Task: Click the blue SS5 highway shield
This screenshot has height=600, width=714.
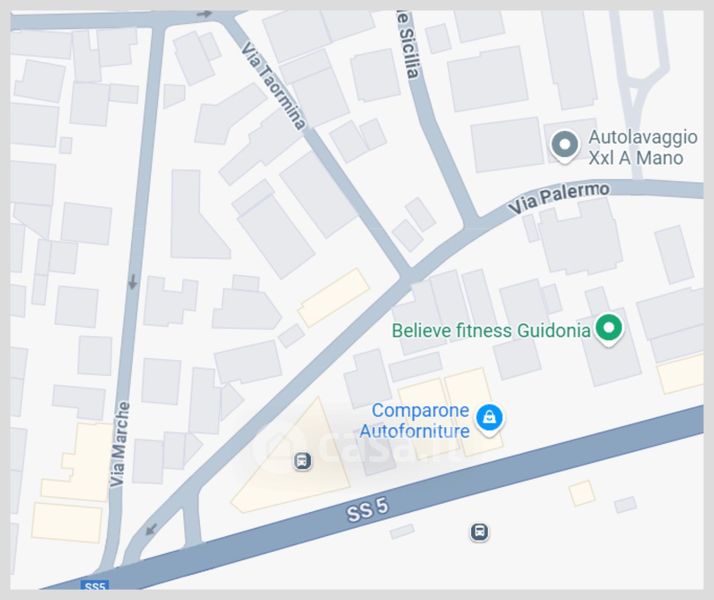Action: point(95,585)
